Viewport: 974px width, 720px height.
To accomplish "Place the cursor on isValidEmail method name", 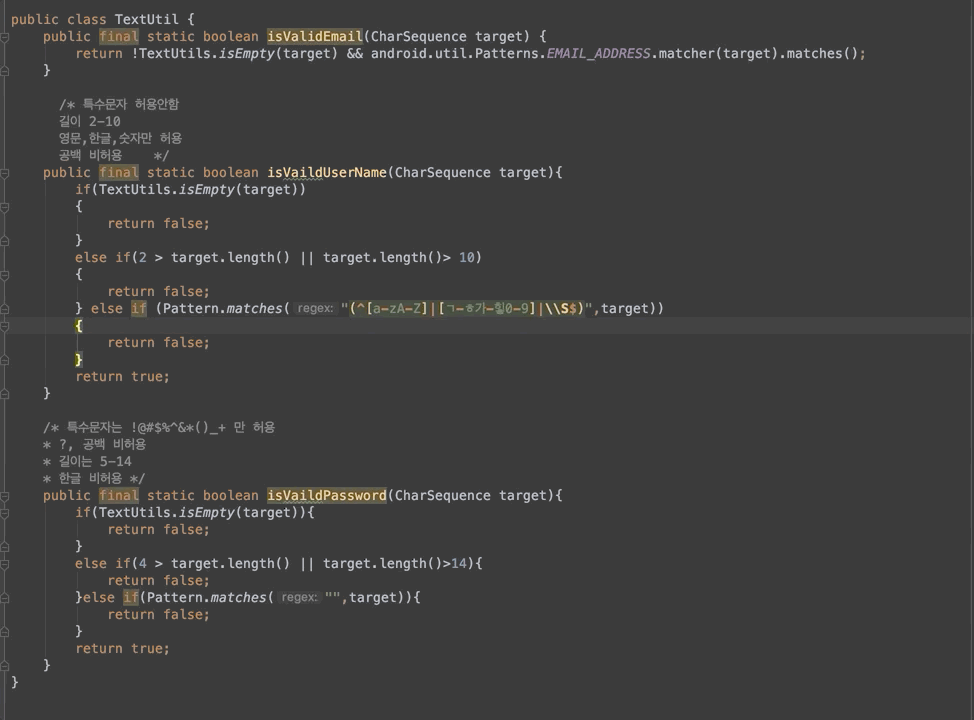I will tap(314, 37).
